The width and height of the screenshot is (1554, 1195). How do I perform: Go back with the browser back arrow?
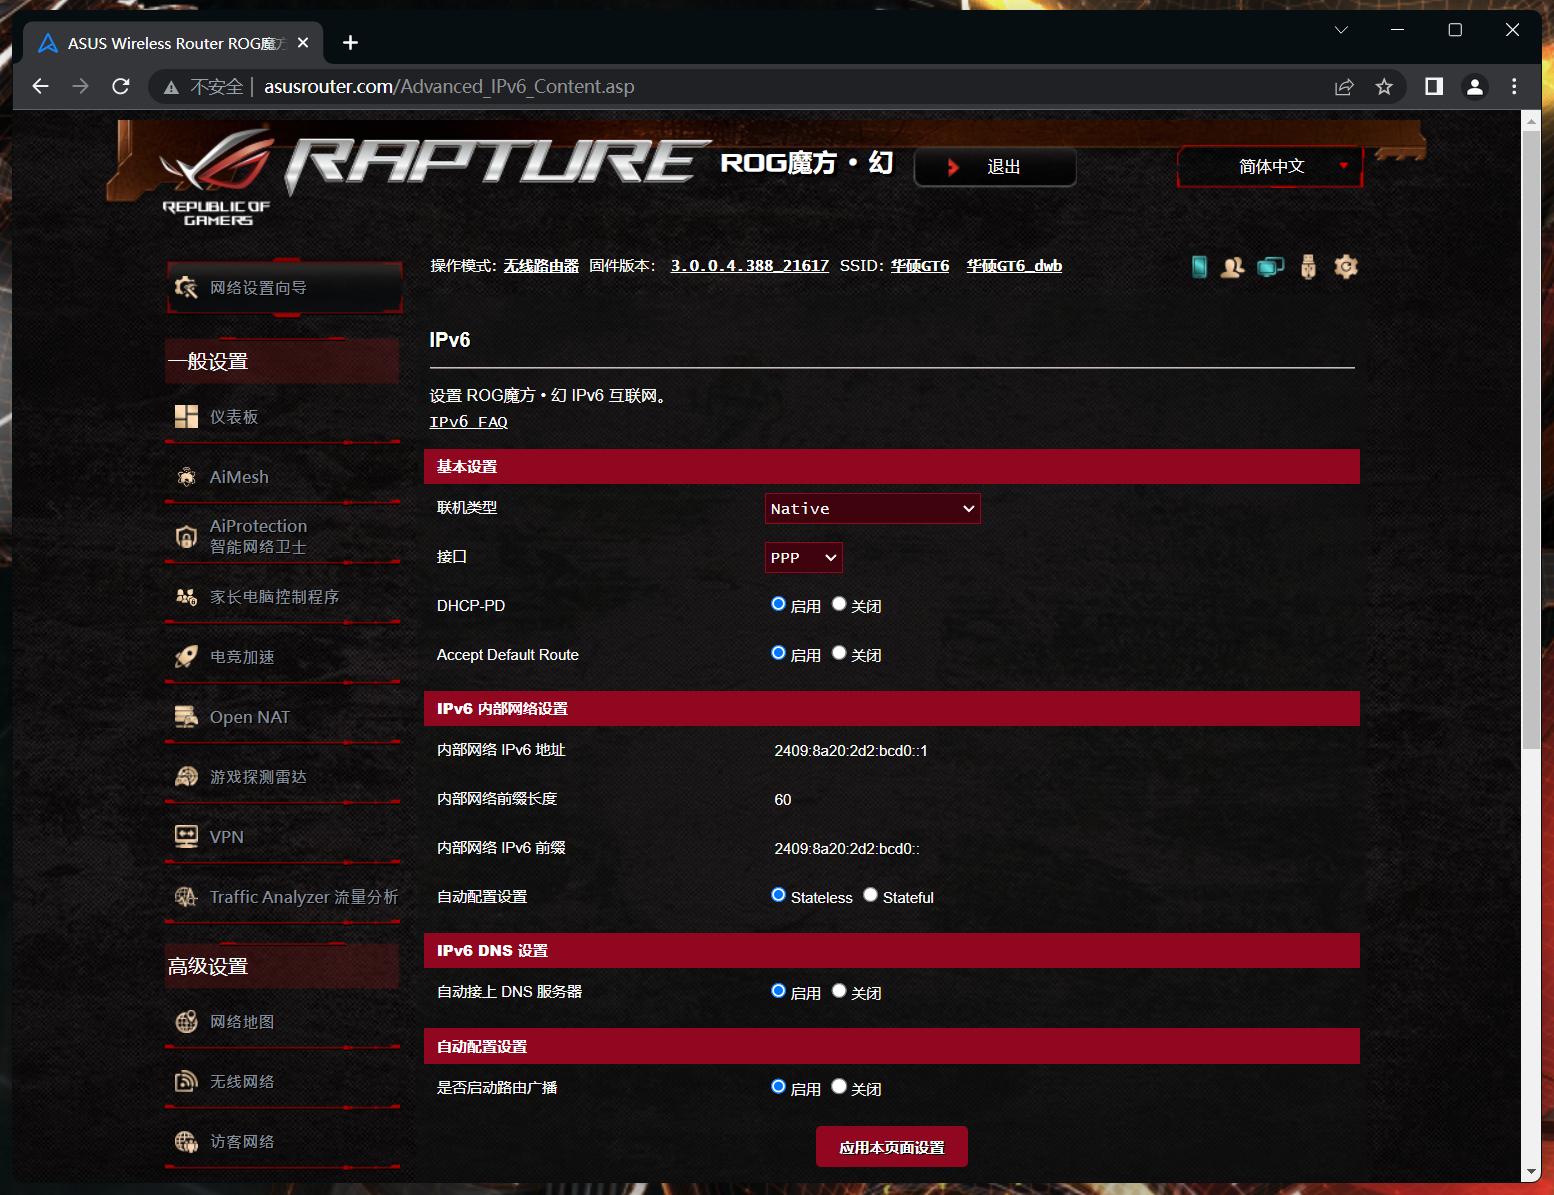tap(40, 87)
